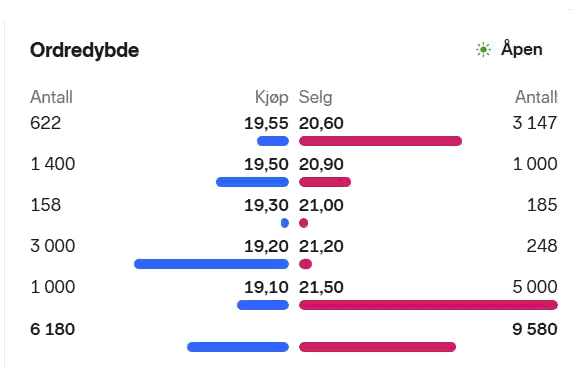The width and height of the screenshot is (582, 376).
Task: Click the Ordredybde heading
Action: (85, 50)
